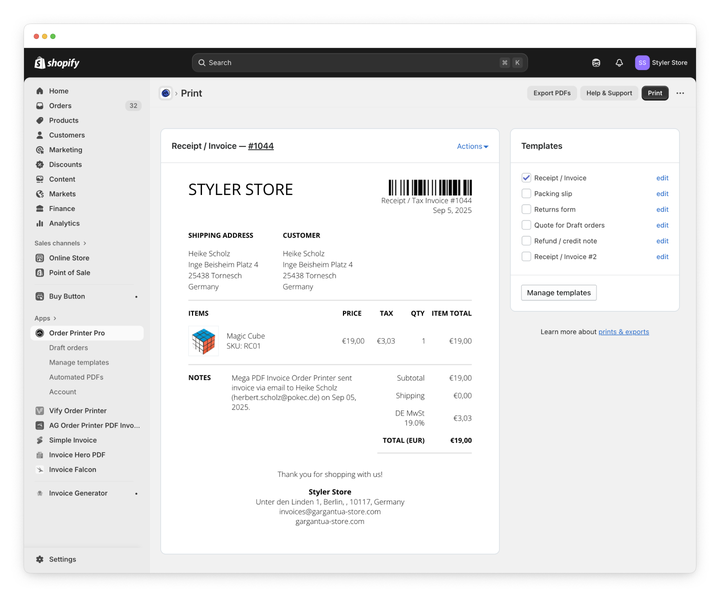Edit the Receipt / Invoice template
Image resolution: width=720 pixels, height=597 pixels.
click(x=662, y=178)
